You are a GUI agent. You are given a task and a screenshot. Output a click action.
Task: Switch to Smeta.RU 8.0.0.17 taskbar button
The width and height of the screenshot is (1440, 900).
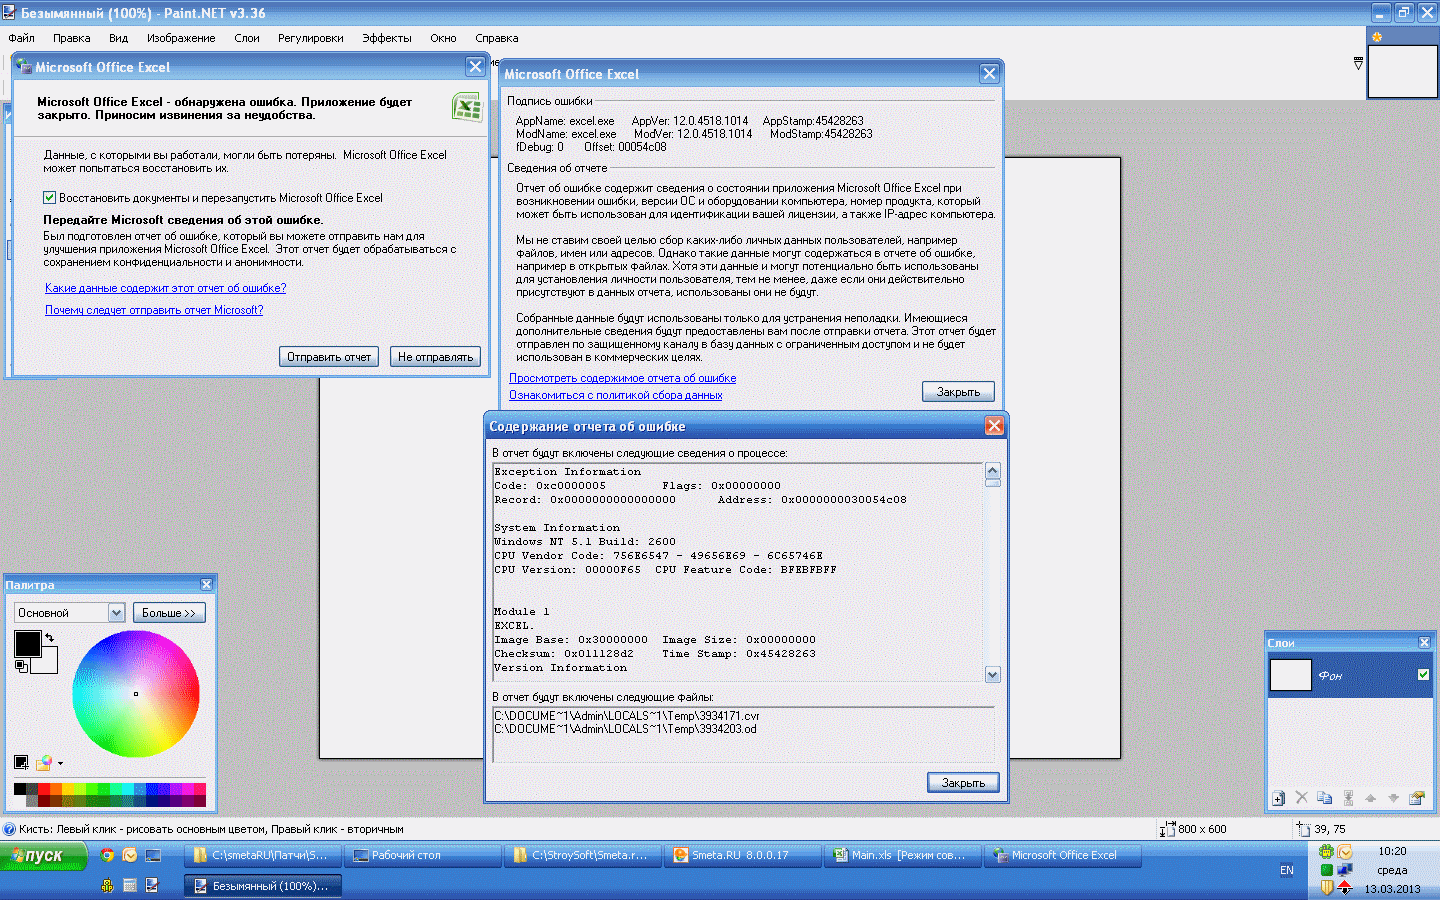click(741, 855)
